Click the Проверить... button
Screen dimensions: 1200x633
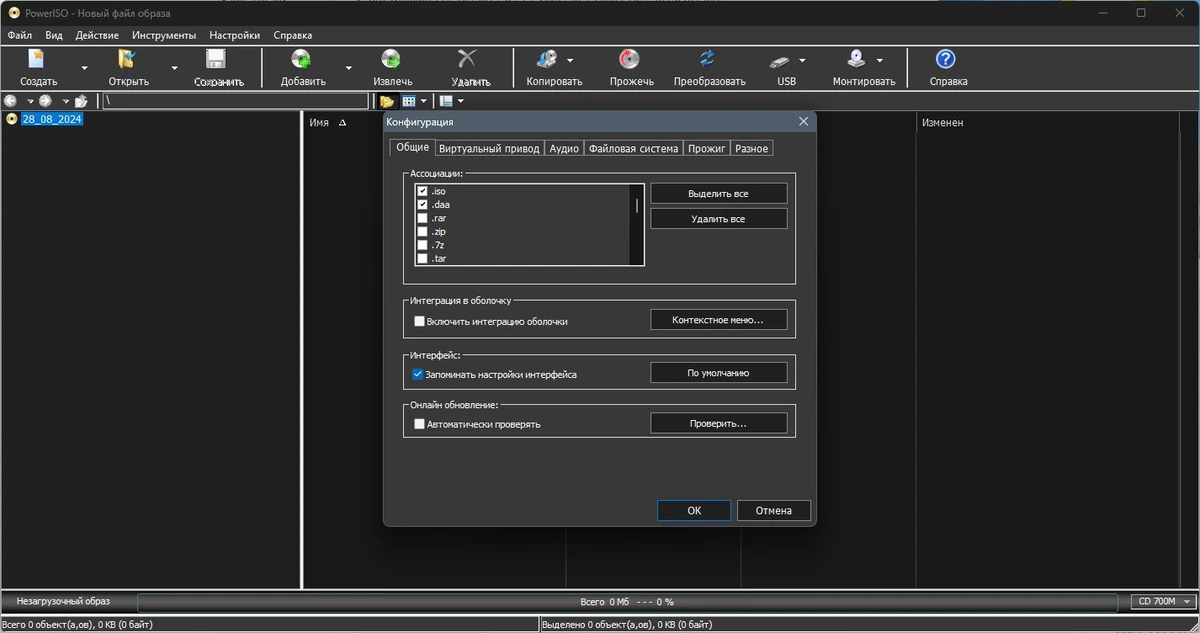(718, 423)
